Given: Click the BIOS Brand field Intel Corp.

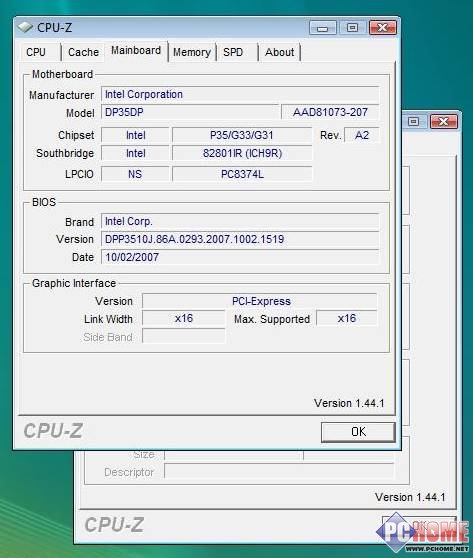Looking at the screenshot, I should (240, 222).
